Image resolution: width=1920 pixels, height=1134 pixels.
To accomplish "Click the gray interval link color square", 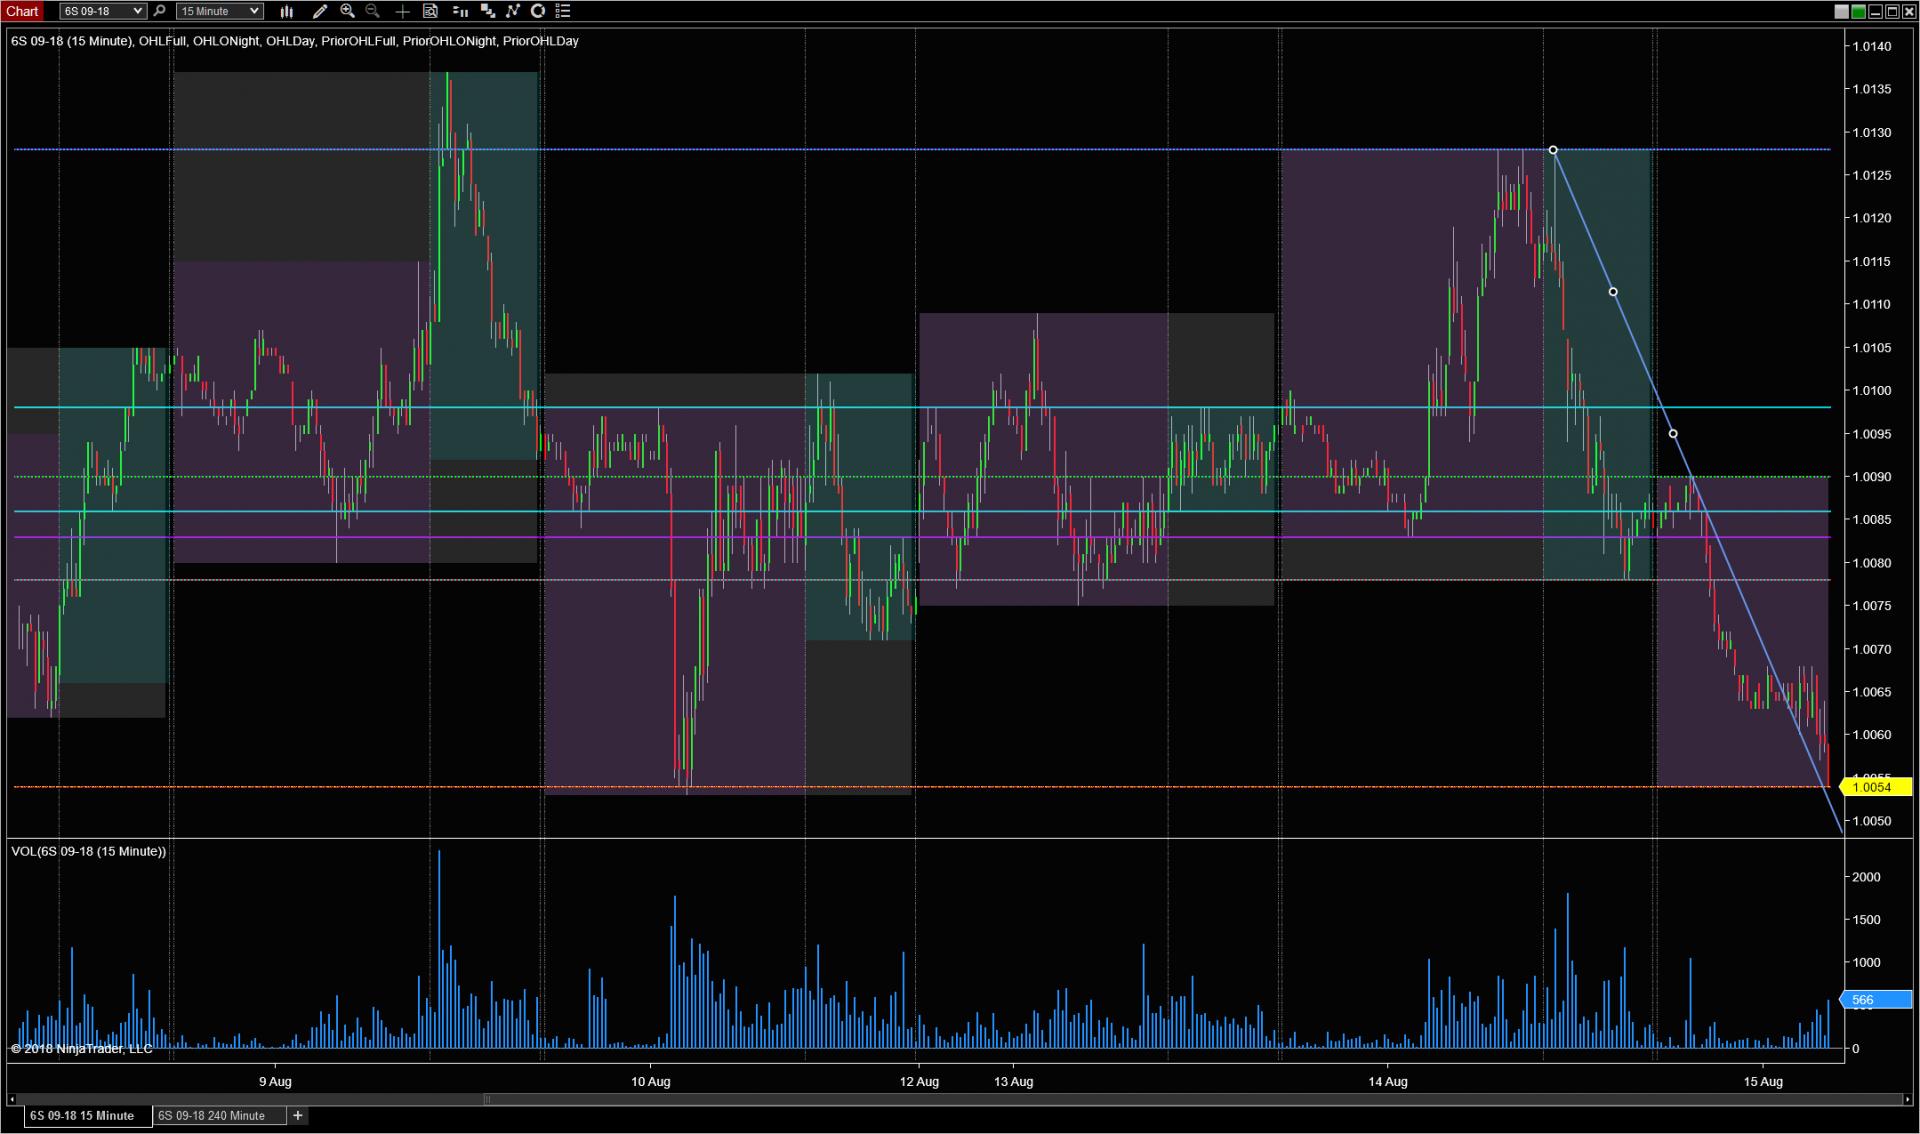I will 1841,11.
